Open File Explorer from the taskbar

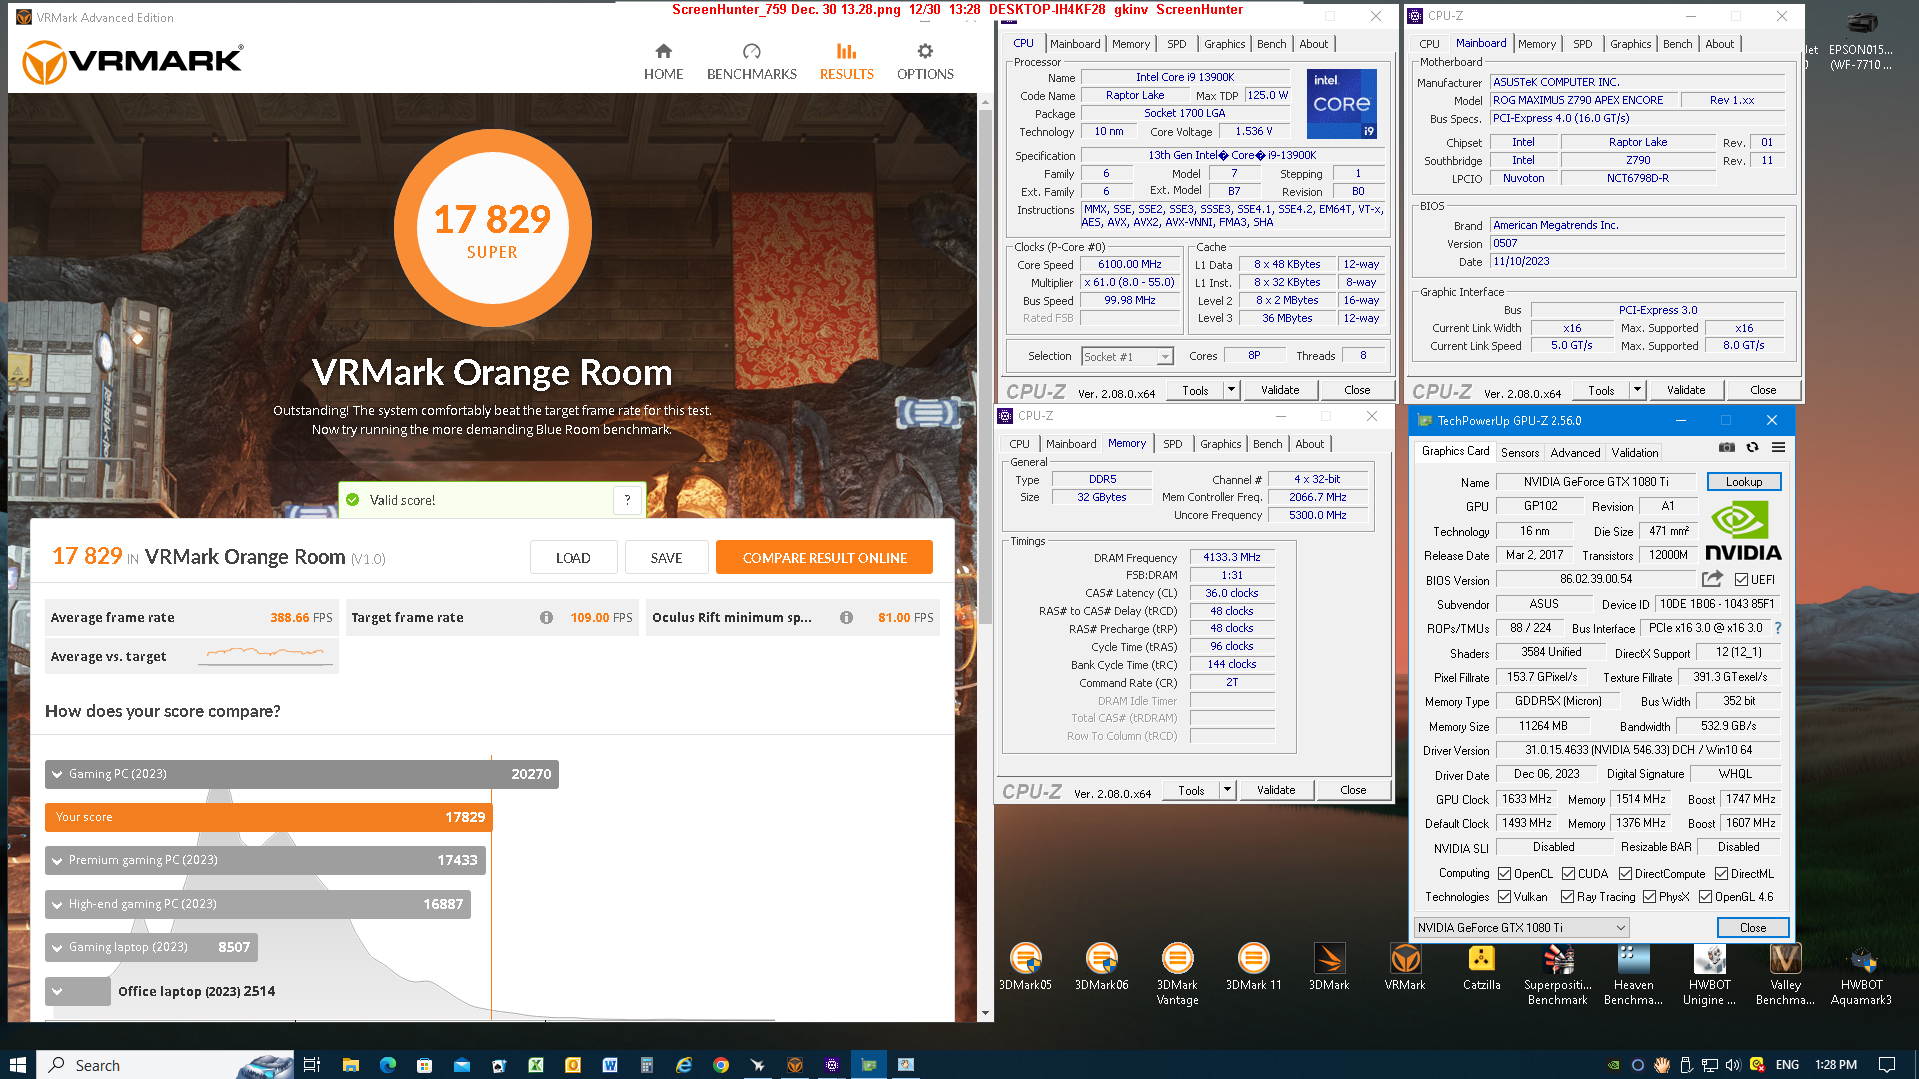tap(350, 1065)
